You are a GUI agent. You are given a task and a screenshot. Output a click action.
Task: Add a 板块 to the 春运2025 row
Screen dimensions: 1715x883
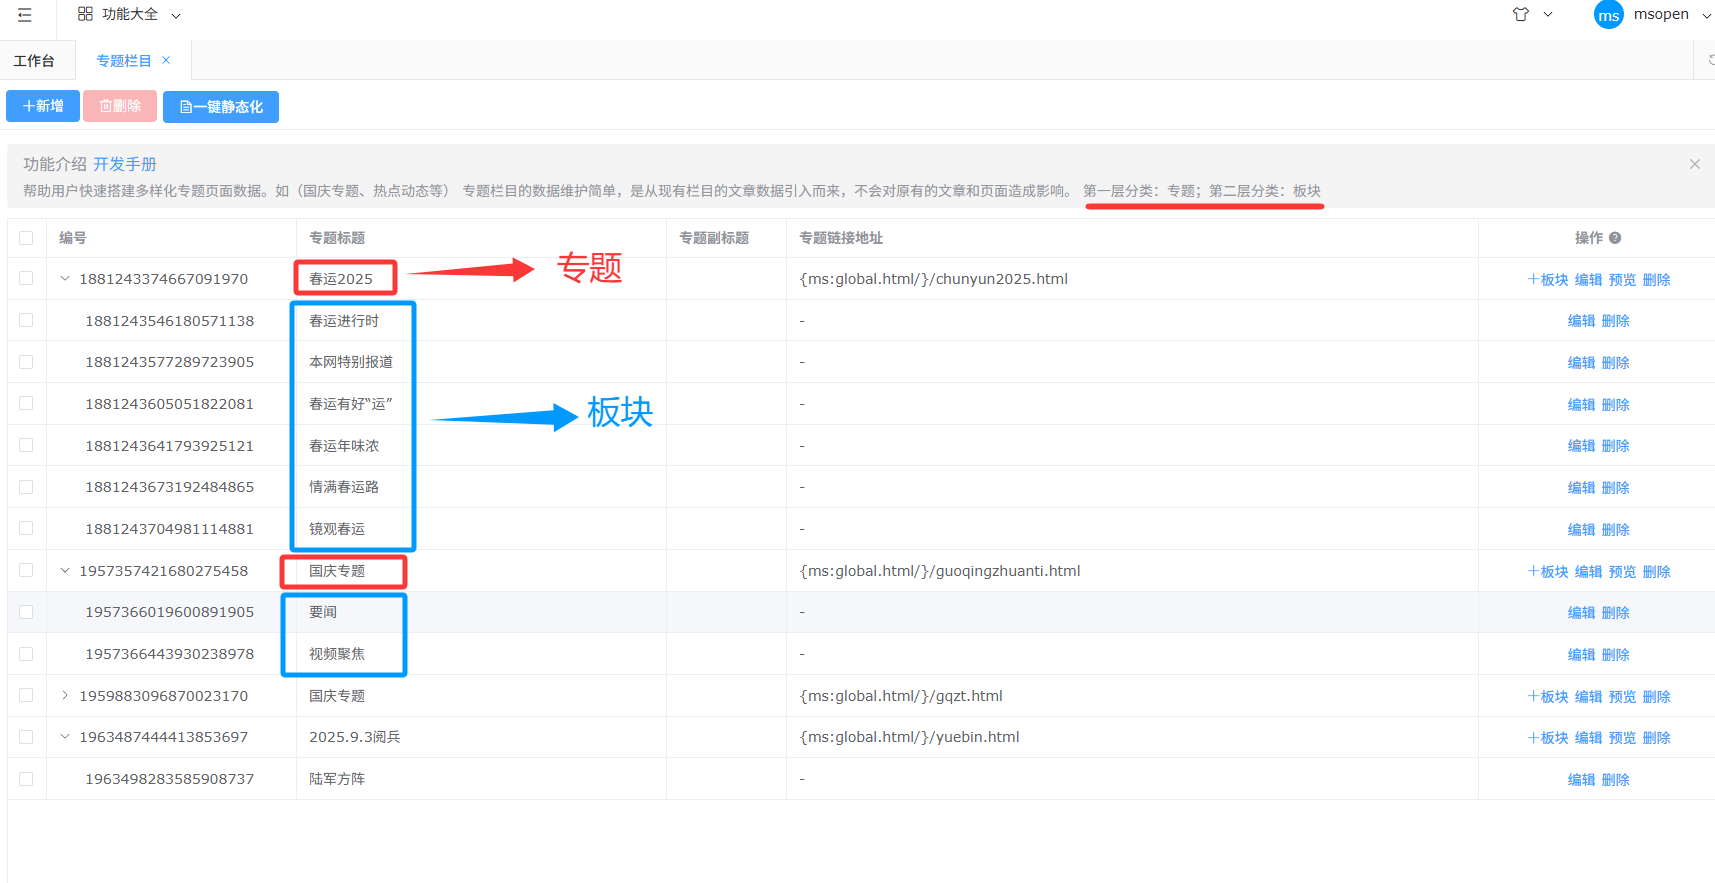[x=1547, y=280]
